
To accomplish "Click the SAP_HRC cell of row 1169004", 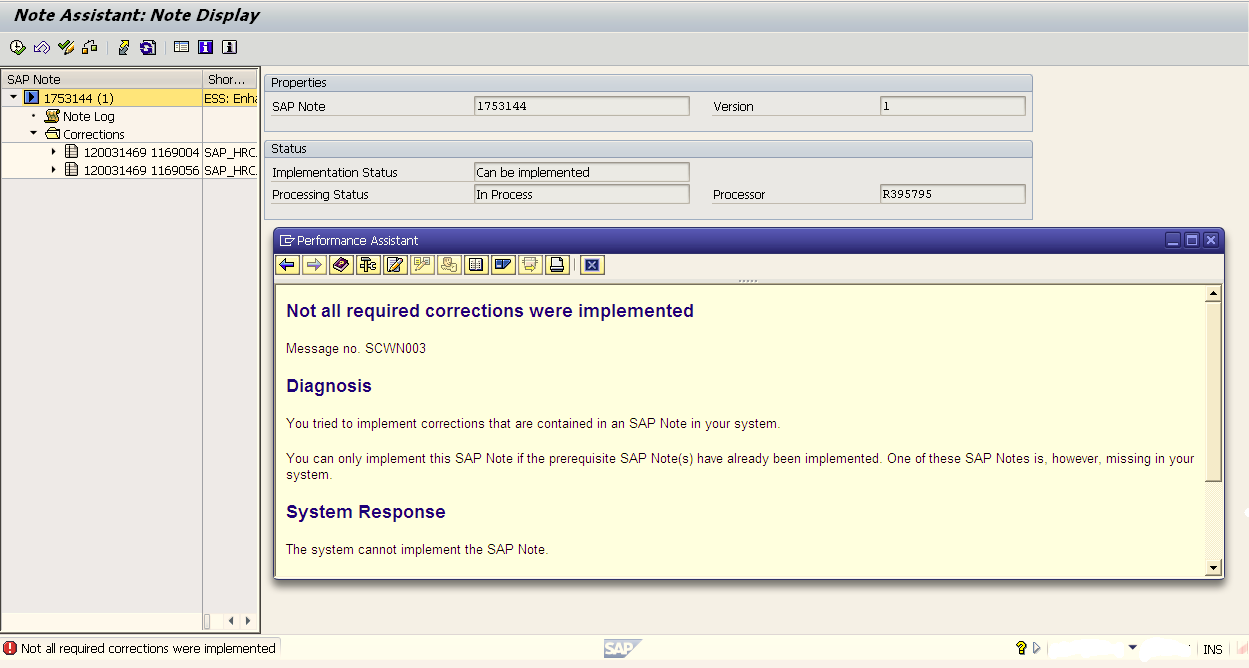I will pos(230,152).
